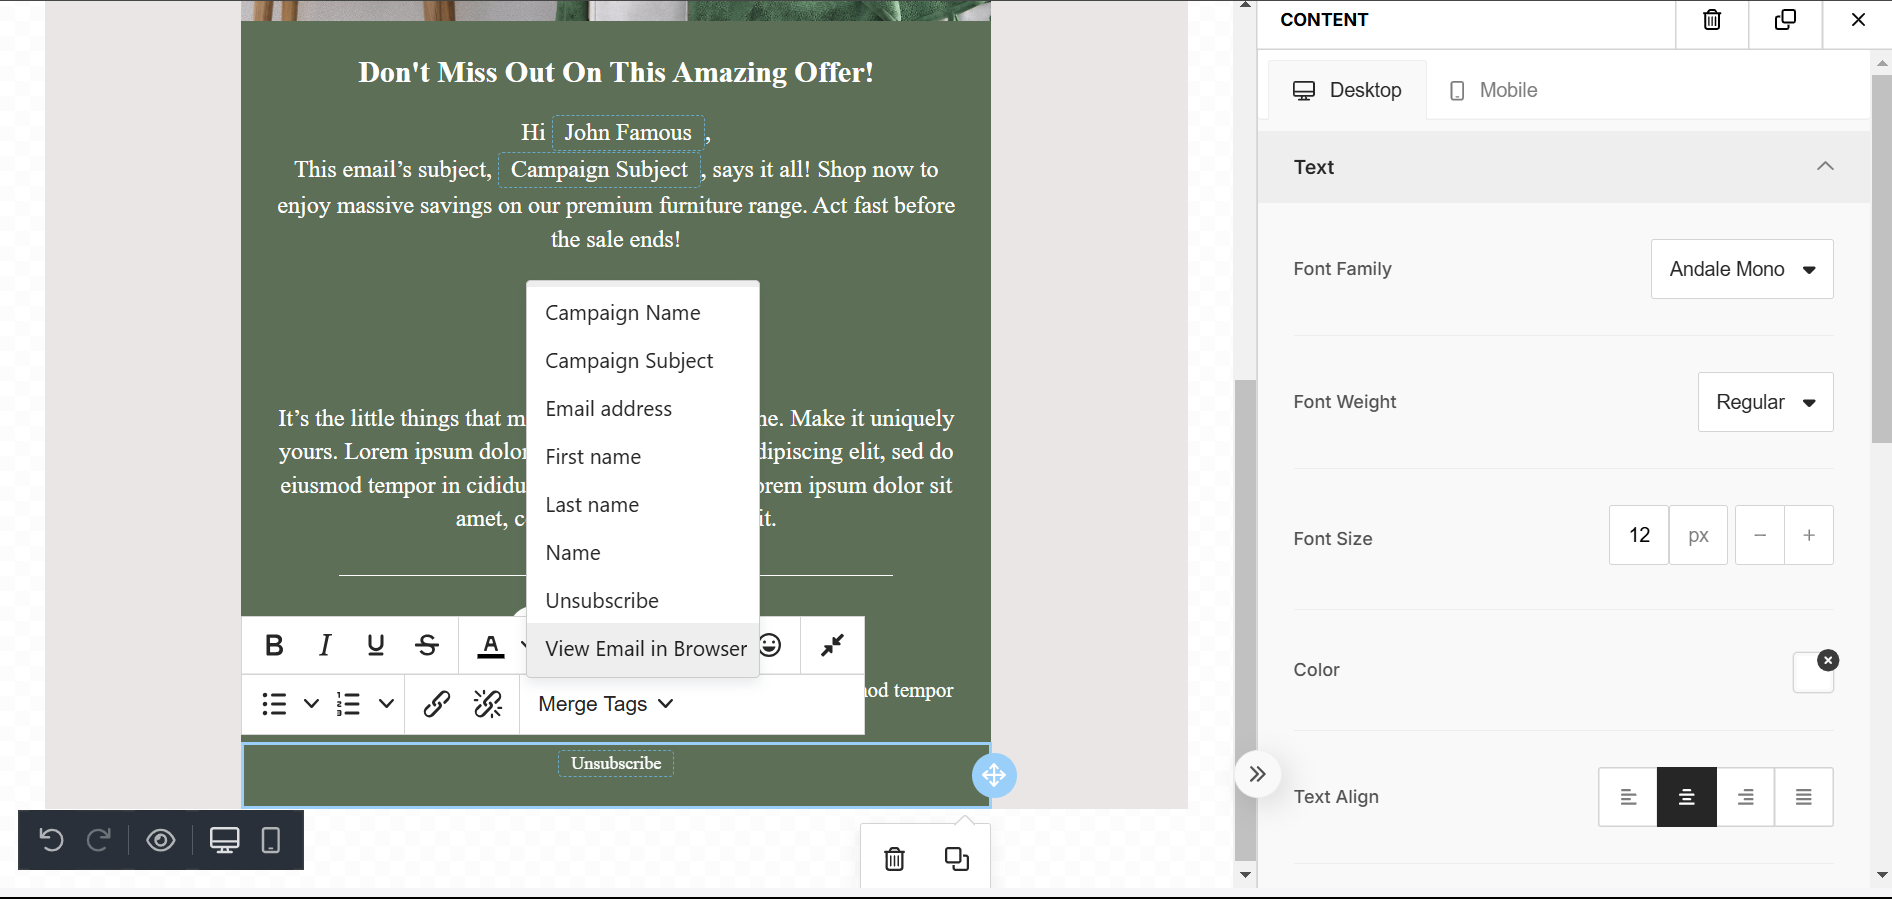Apply strikethrough to selected text
The width and height of the screenshot is (1892, 899).
click(x=427, y=646)
